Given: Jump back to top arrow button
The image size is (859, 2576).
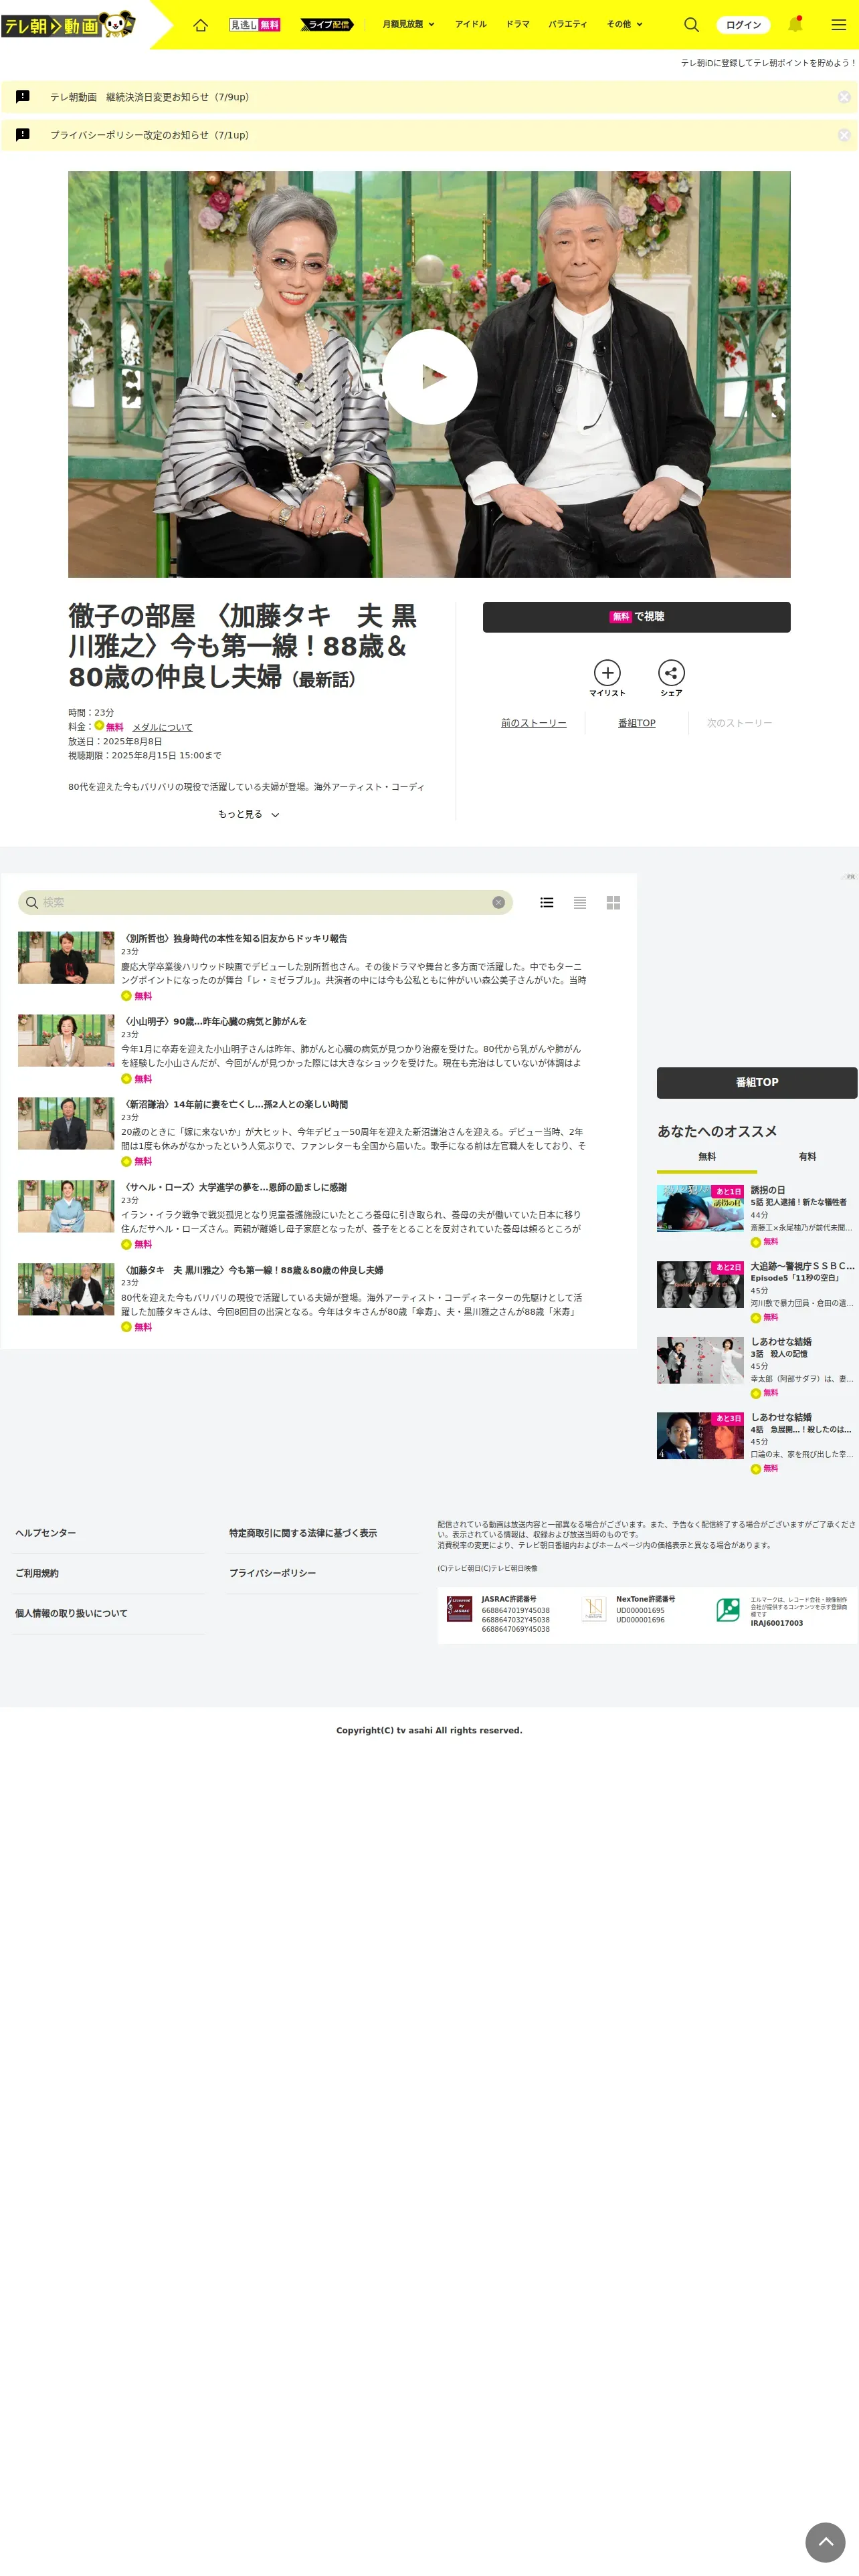Looking at the screenshot, I should click(826, 2541).
